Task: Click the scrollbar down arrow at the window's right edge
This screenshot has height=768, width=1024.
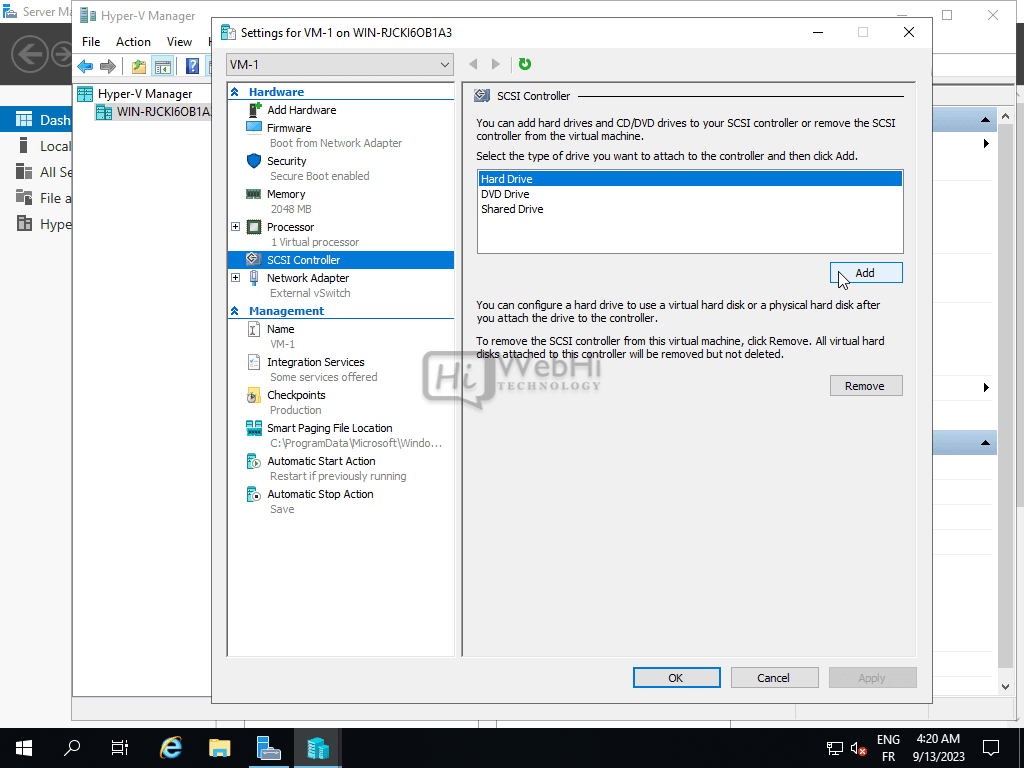Action: click(1005, 686)
